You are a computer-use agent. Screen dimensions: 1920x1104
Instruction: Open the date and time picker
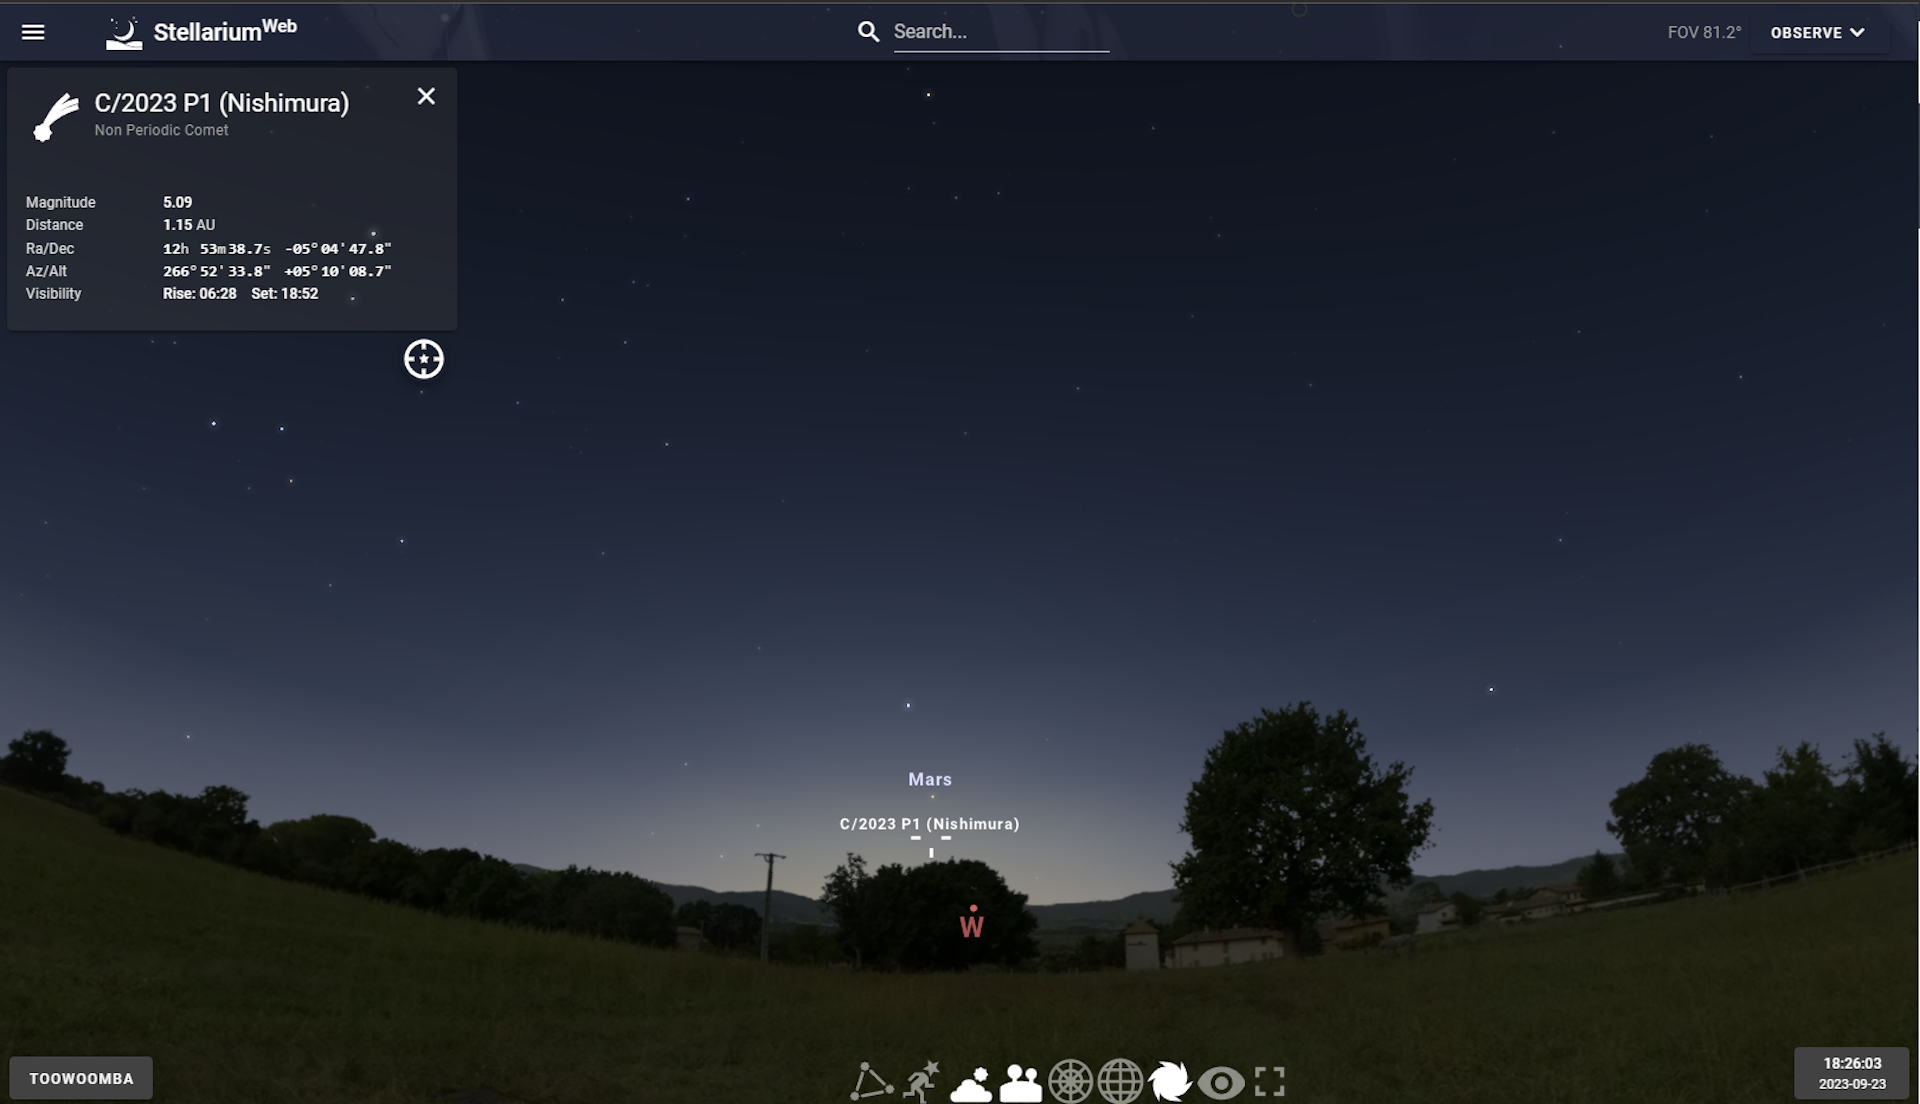pyautogui.click(x=1851, y=1073)
